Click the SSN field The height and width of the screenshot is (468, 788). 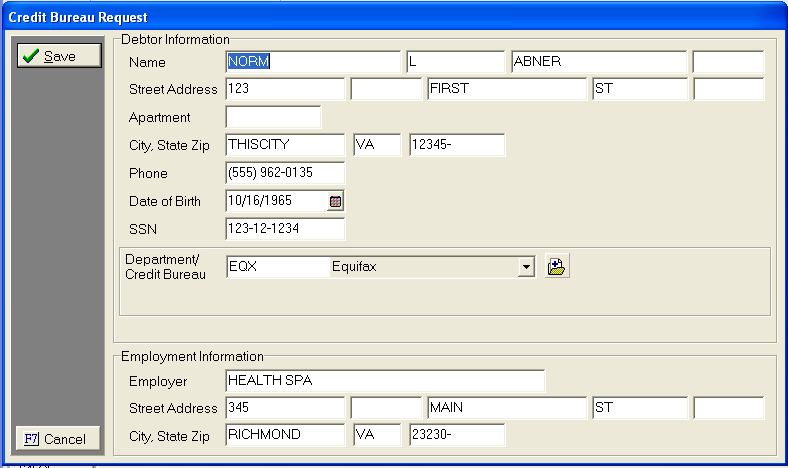coord(285,229)
